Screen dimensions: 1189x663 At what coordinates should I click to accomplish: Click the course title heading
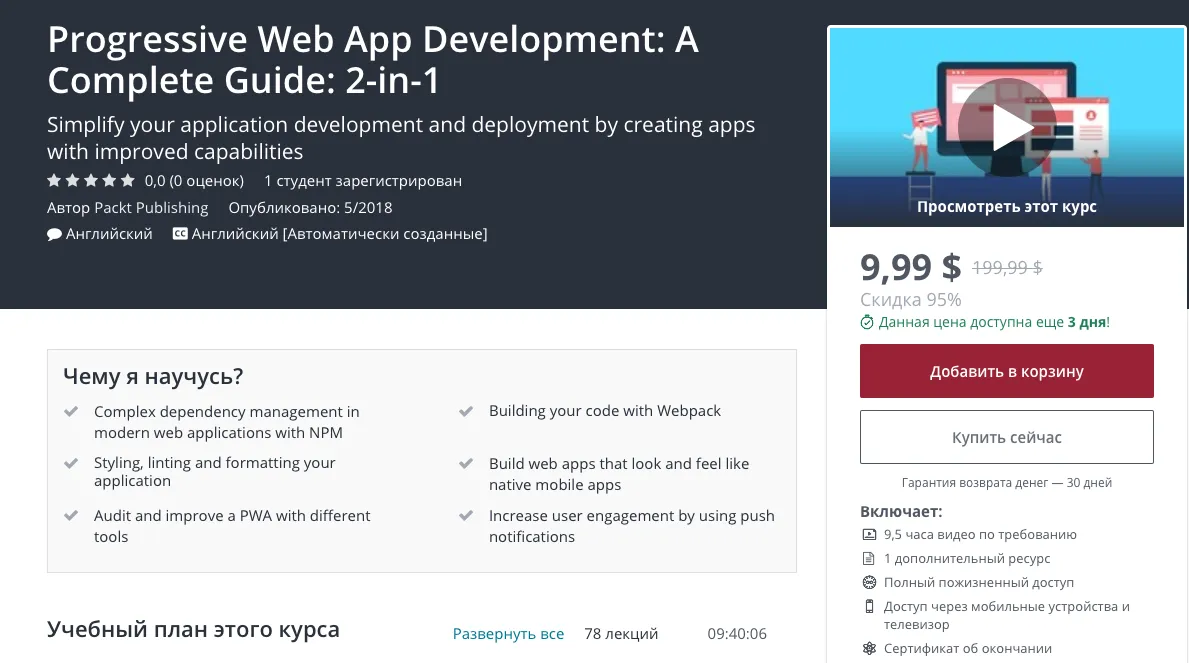click(x=373, y=60)
